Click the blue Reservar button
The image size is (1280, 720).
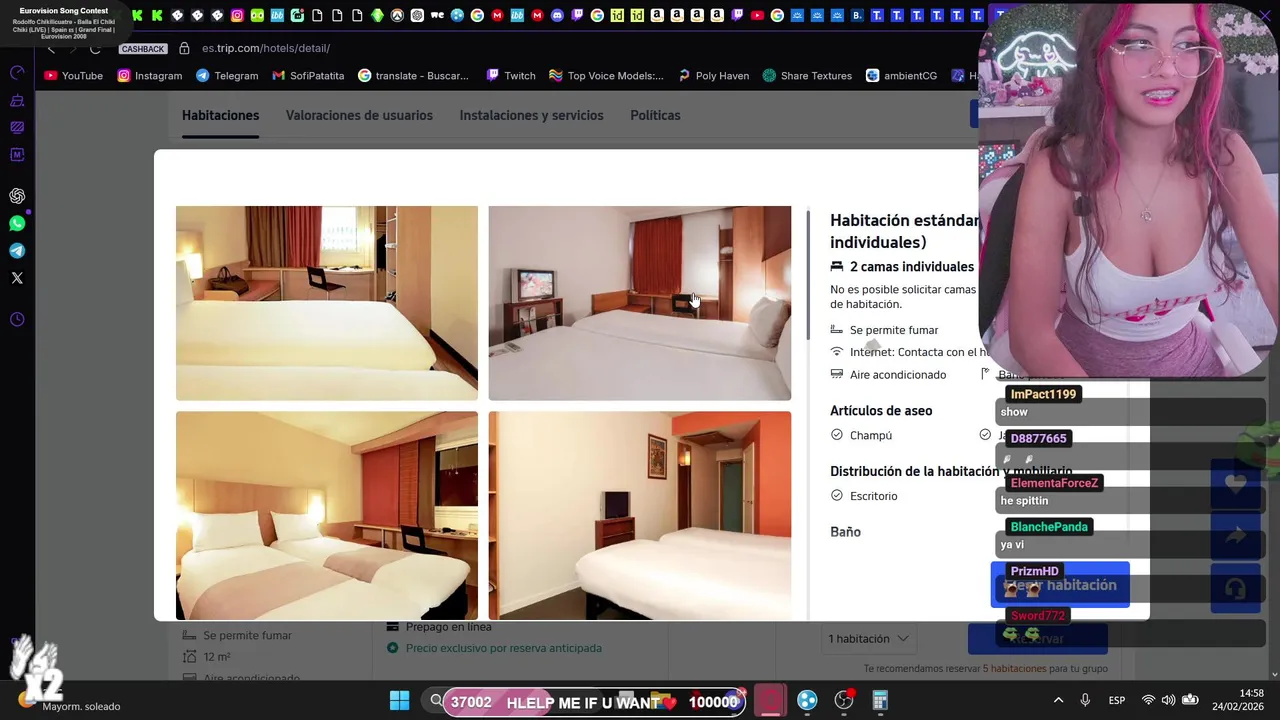tap(1037, 638)
